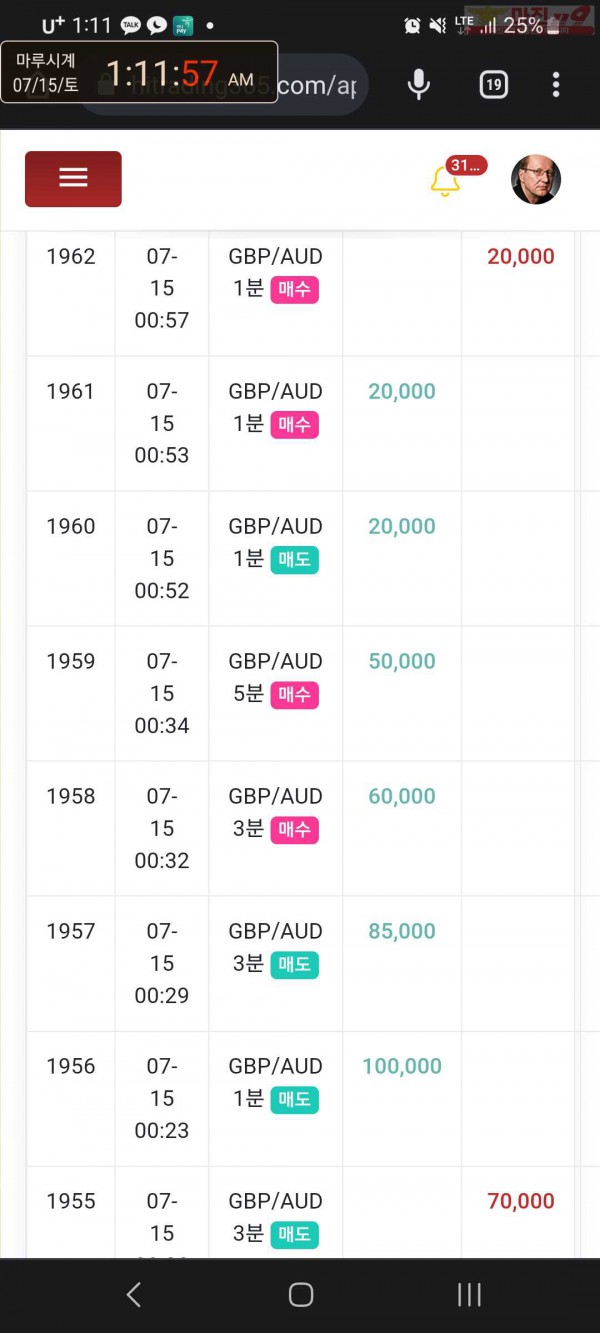The width and height of the screenshot is (600, 1333).
Task: Tap the 매수 badge in row 1962
Action: pyautogui.click(x=294, y=290)
